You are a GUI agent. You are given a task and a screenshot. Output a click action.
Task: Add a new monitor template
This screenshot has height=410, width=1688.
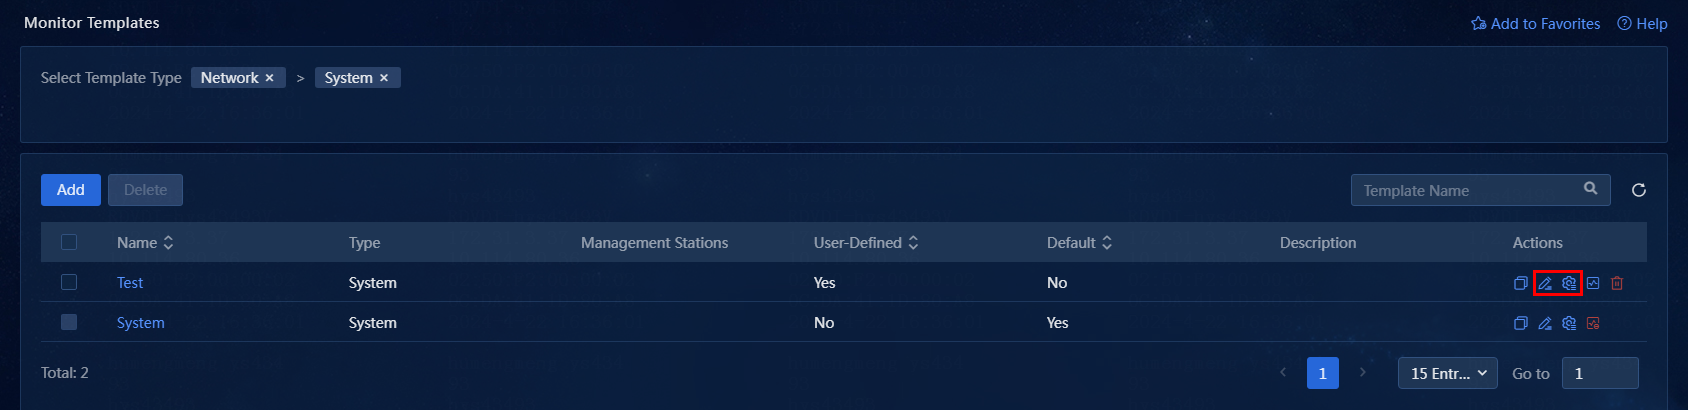(71, 190)
